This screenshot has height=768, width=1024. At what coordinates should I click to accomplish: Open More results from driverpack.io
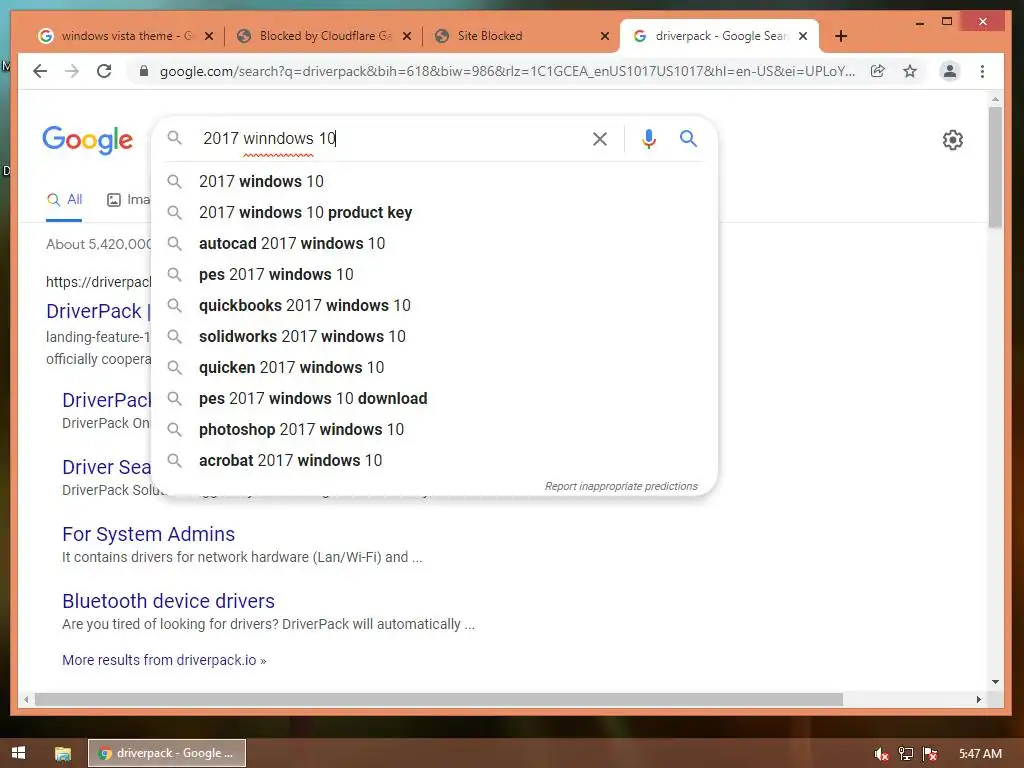164,660
